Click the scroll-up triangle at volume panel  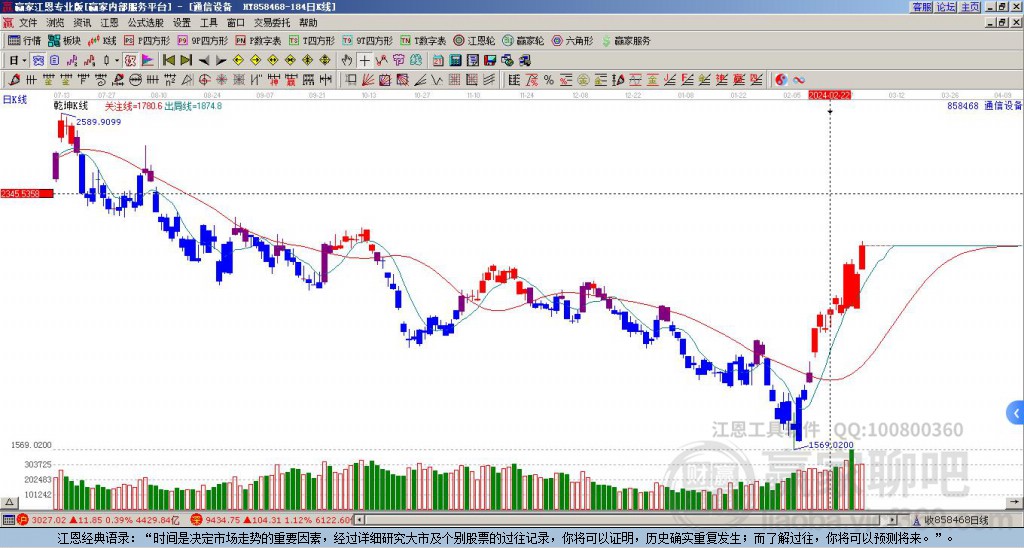pos(9,502)
